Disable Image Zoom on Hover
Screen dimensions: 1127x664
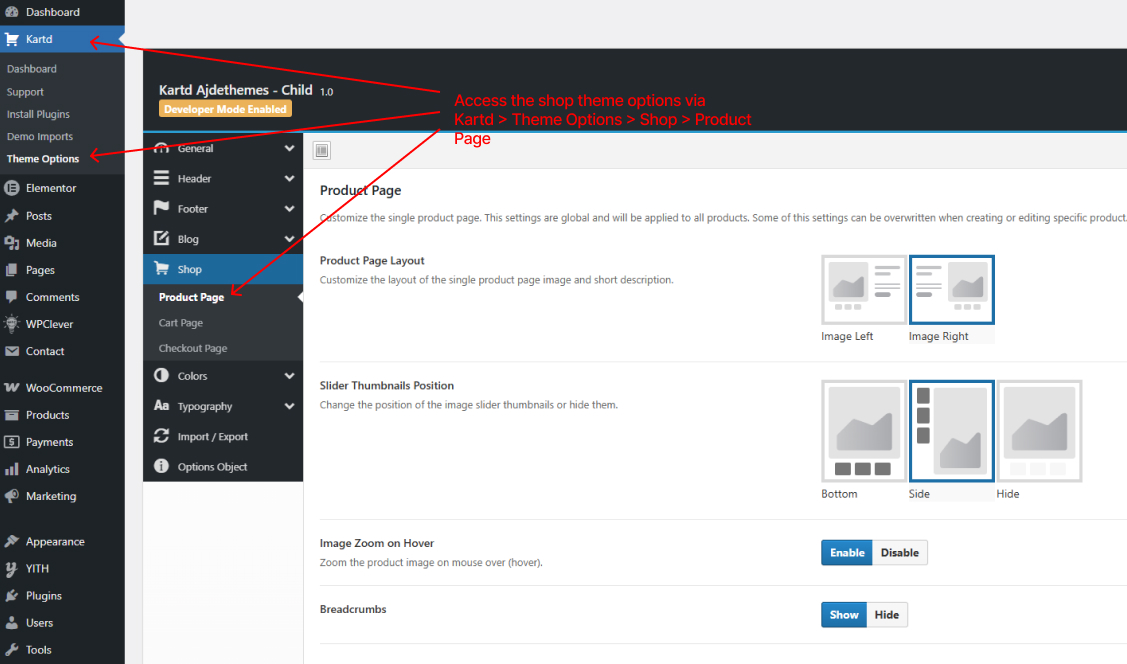coord(899,552)
